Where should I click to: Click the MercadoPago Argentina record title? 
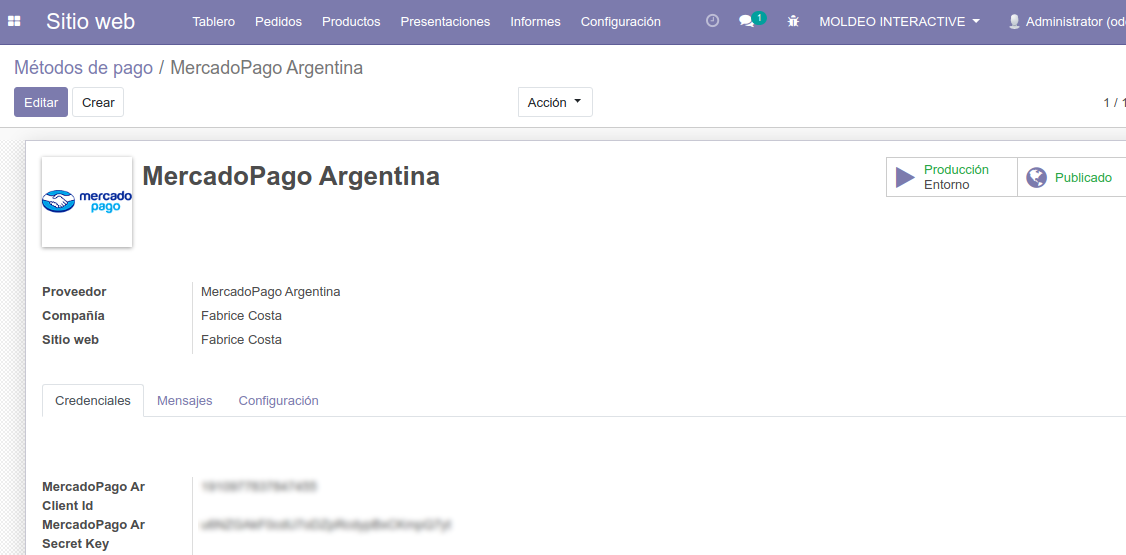pos(291,176)
